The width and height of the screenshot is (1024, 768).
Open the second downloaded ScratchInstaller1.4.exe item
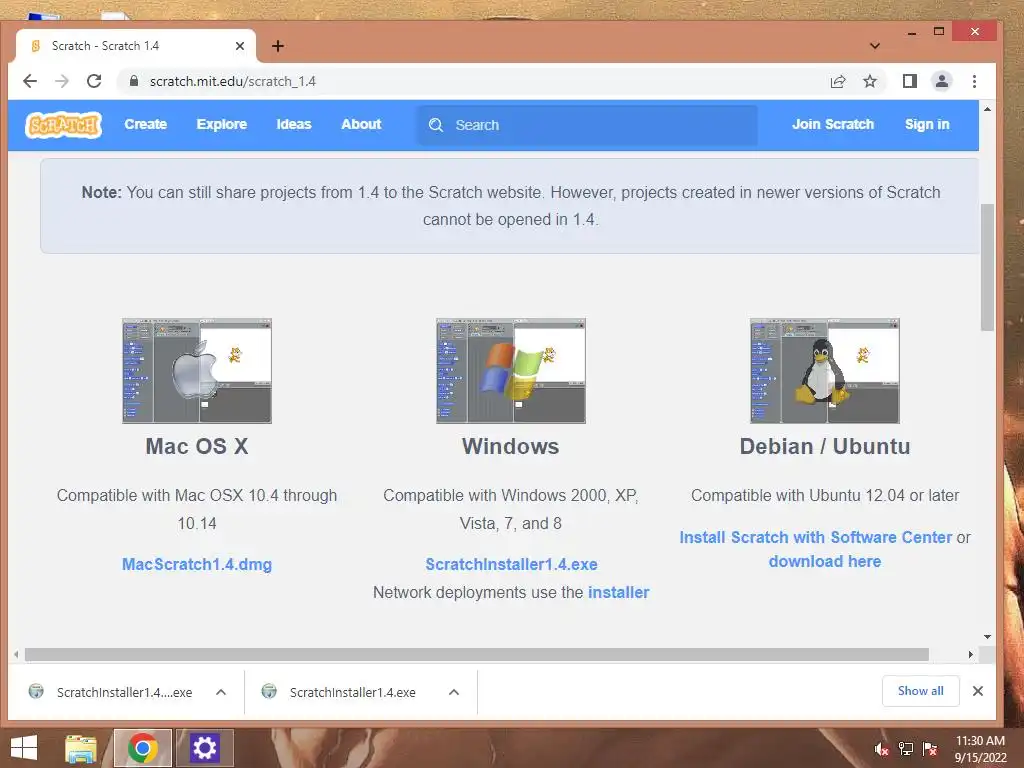340,692
